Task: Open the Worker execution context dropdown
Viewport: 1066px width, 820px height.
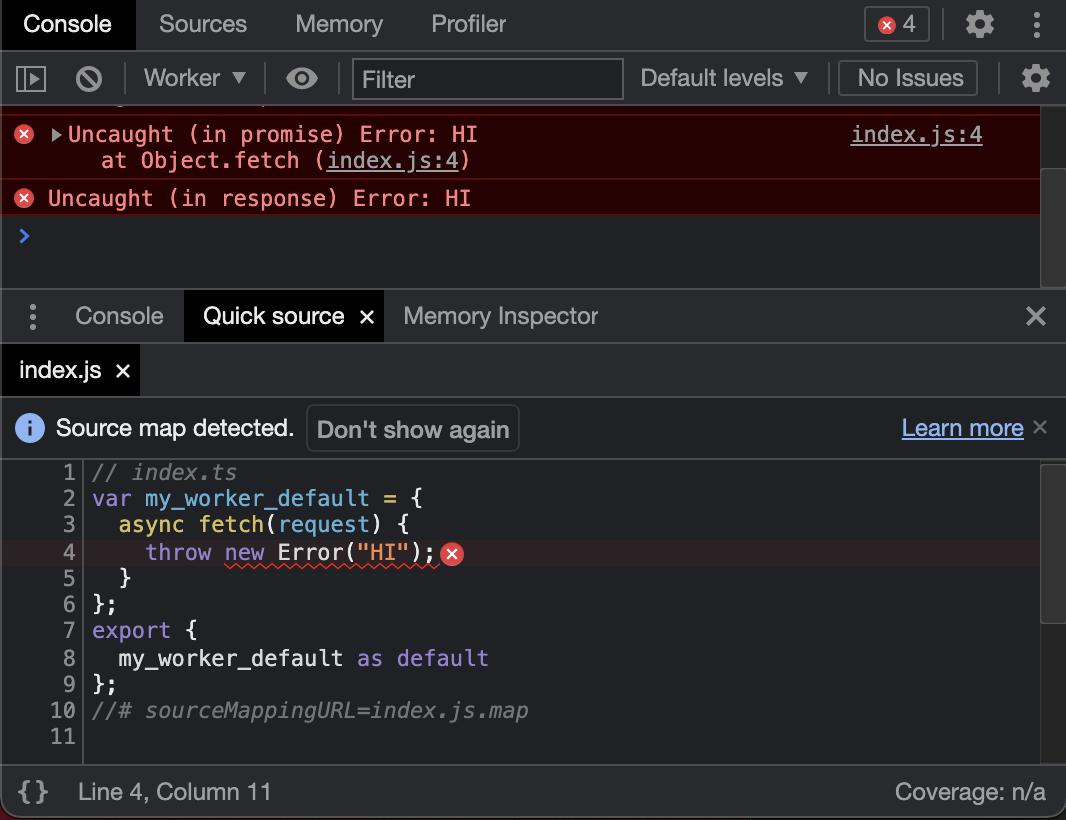Action: [194, 78]
